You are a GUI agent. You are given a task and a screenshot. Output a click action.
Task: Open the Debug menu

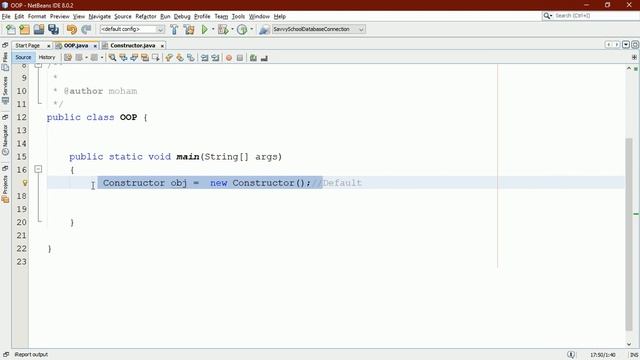point(182,16)
